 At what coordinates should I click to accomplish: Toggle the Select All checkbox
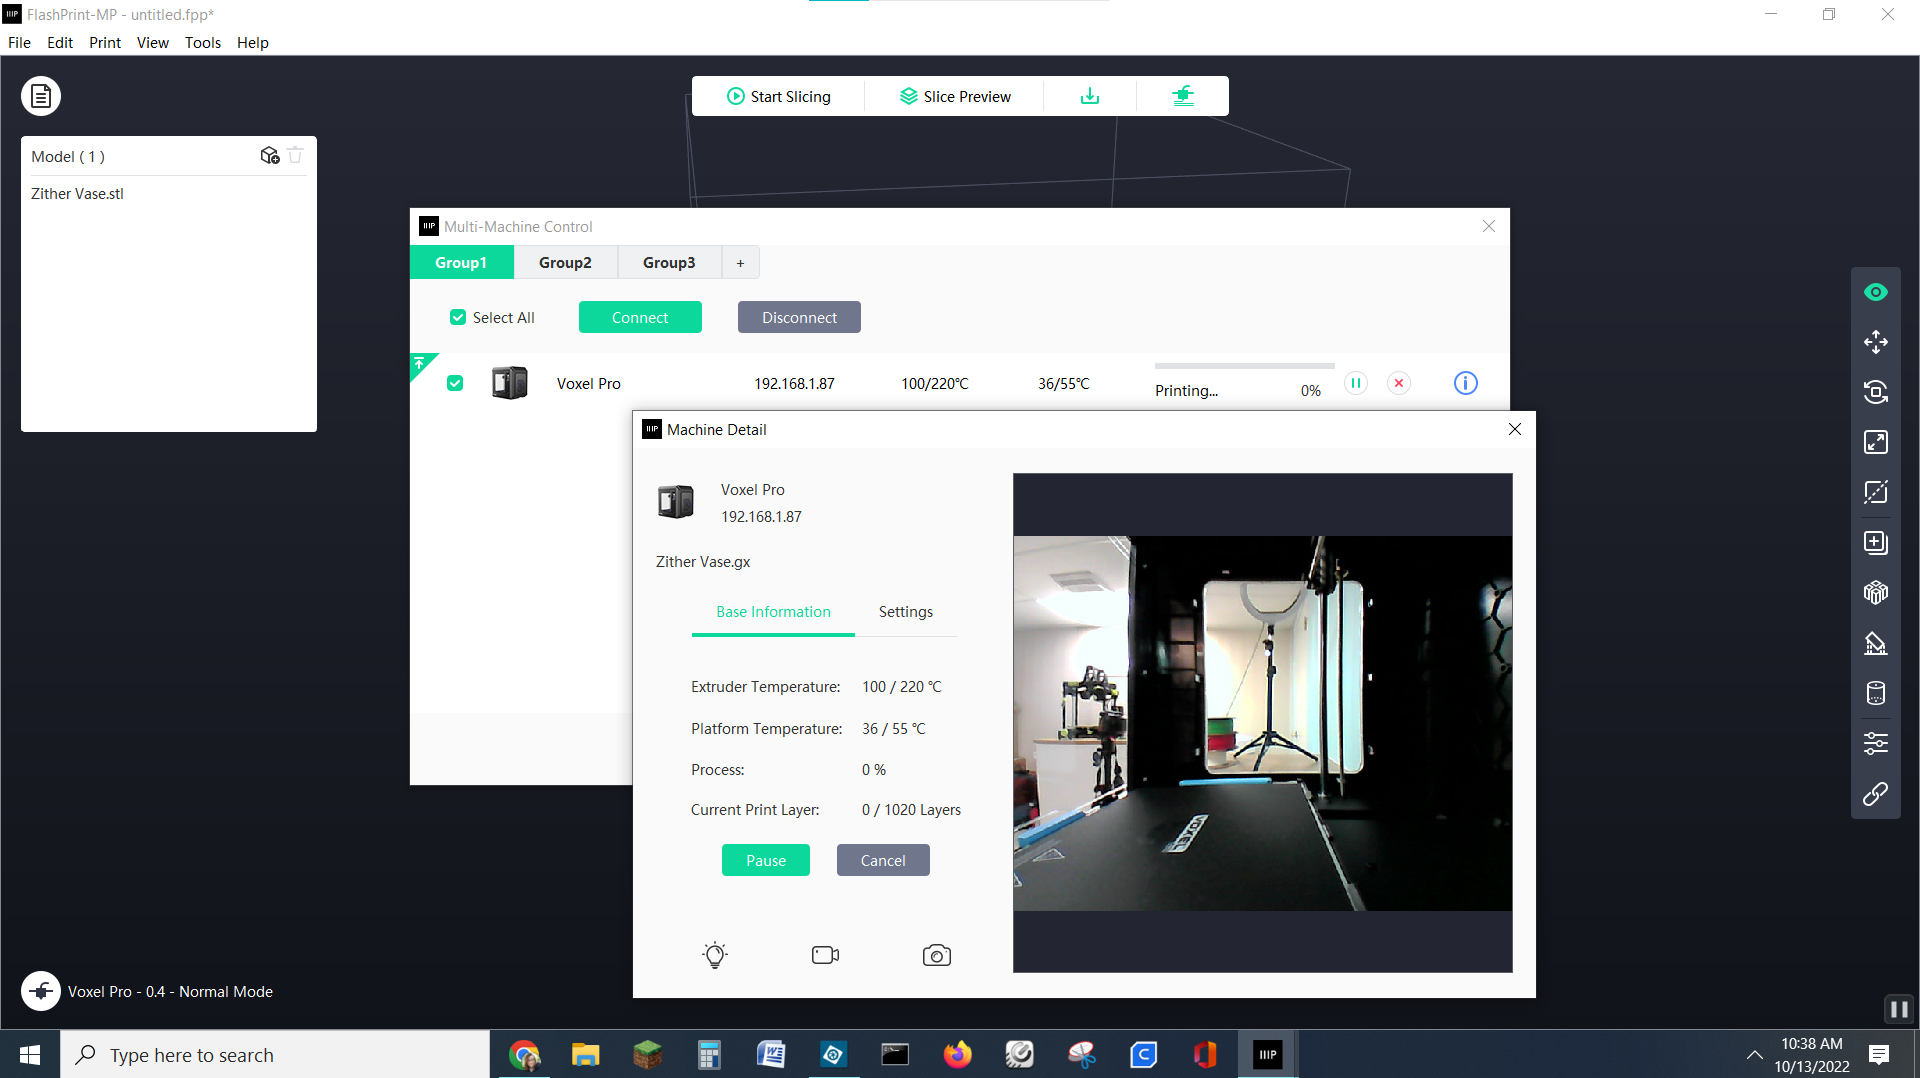click(458, 317)
